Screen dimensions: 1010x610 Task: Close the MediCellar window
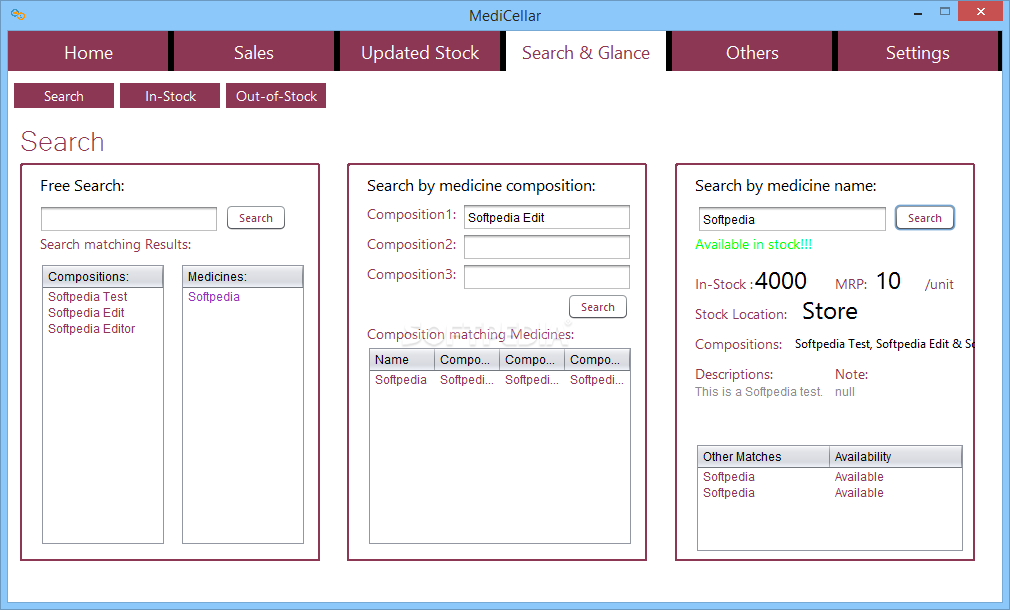click(981, 12)
